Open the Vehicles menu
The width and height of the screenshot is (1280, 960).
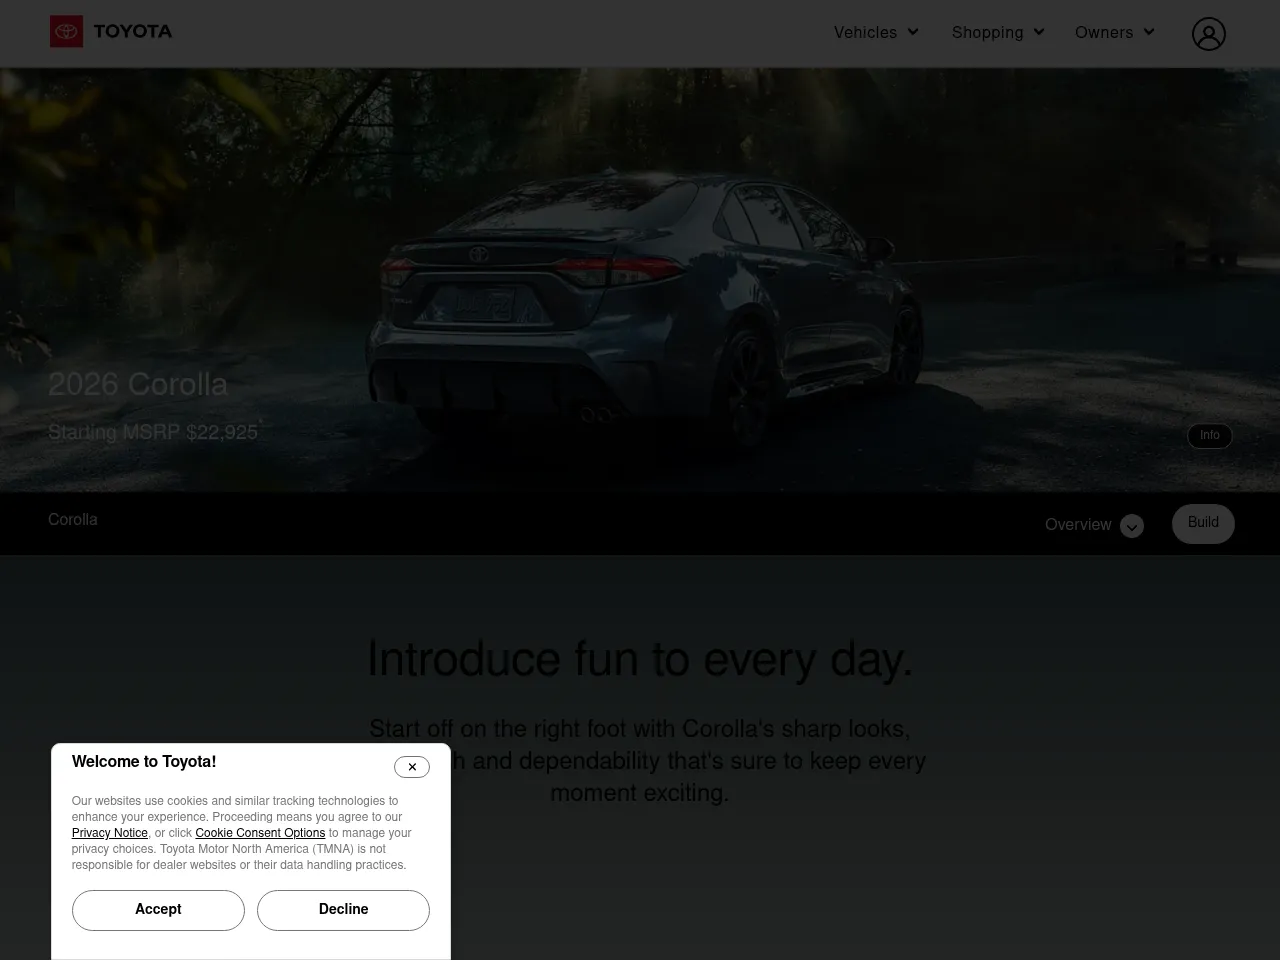click(865, 33)
